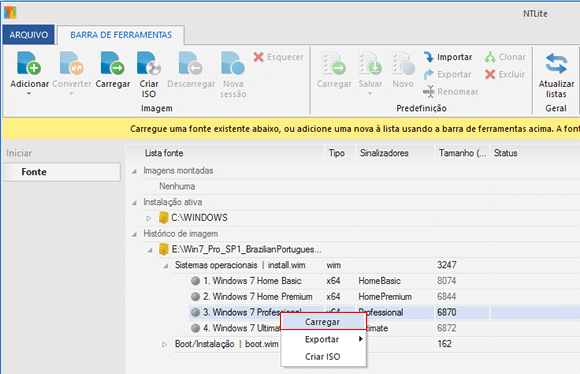Click the Renomear preset button
This screenshot has height=374, width=580.
[451, 91]
